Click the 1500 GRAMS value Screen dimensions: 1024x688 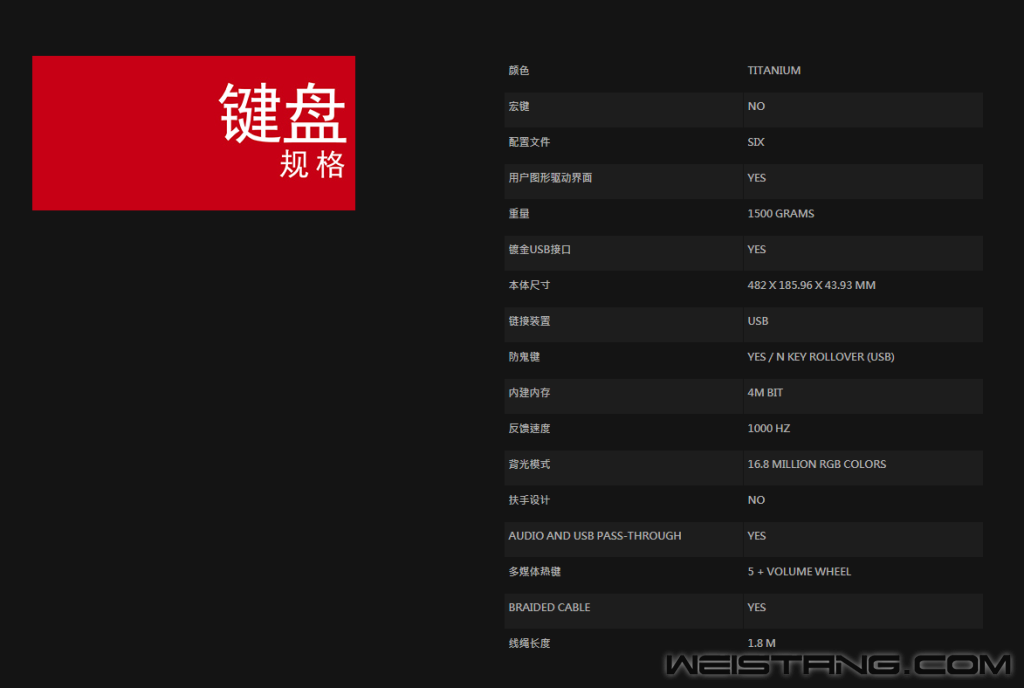pos(780,214)
